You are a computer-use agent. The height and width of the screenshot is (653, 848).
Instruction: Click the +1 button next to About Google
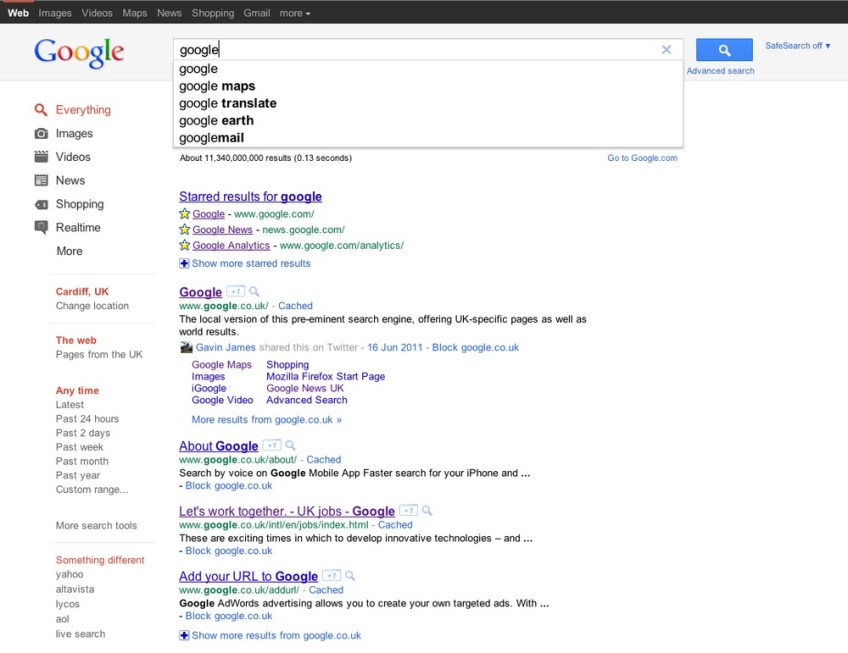click(271, 446)
